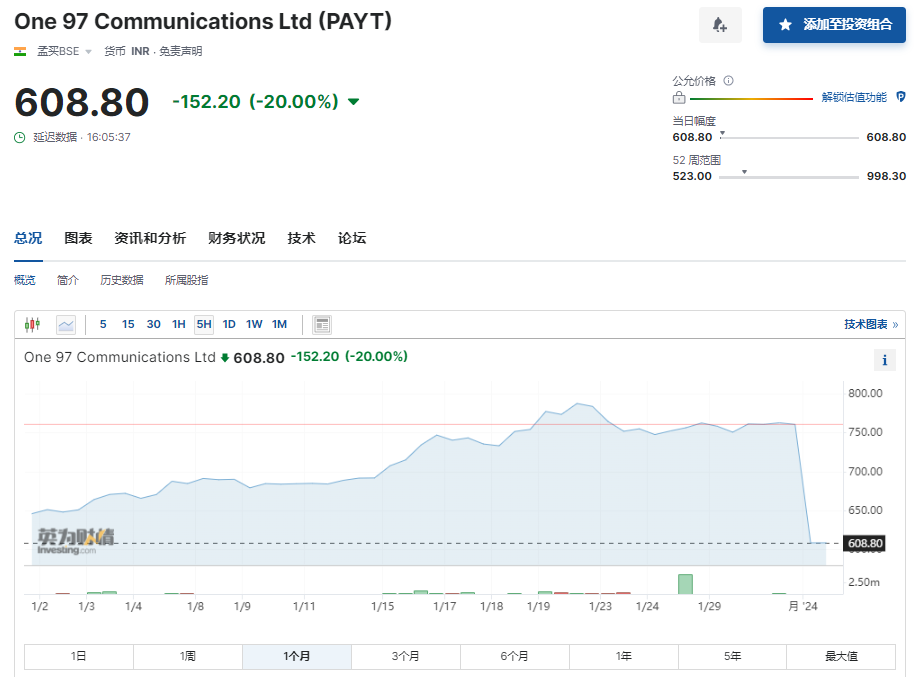Select the 1日 time range
Viewport: 914px width, 677px height.
point(79,657)
